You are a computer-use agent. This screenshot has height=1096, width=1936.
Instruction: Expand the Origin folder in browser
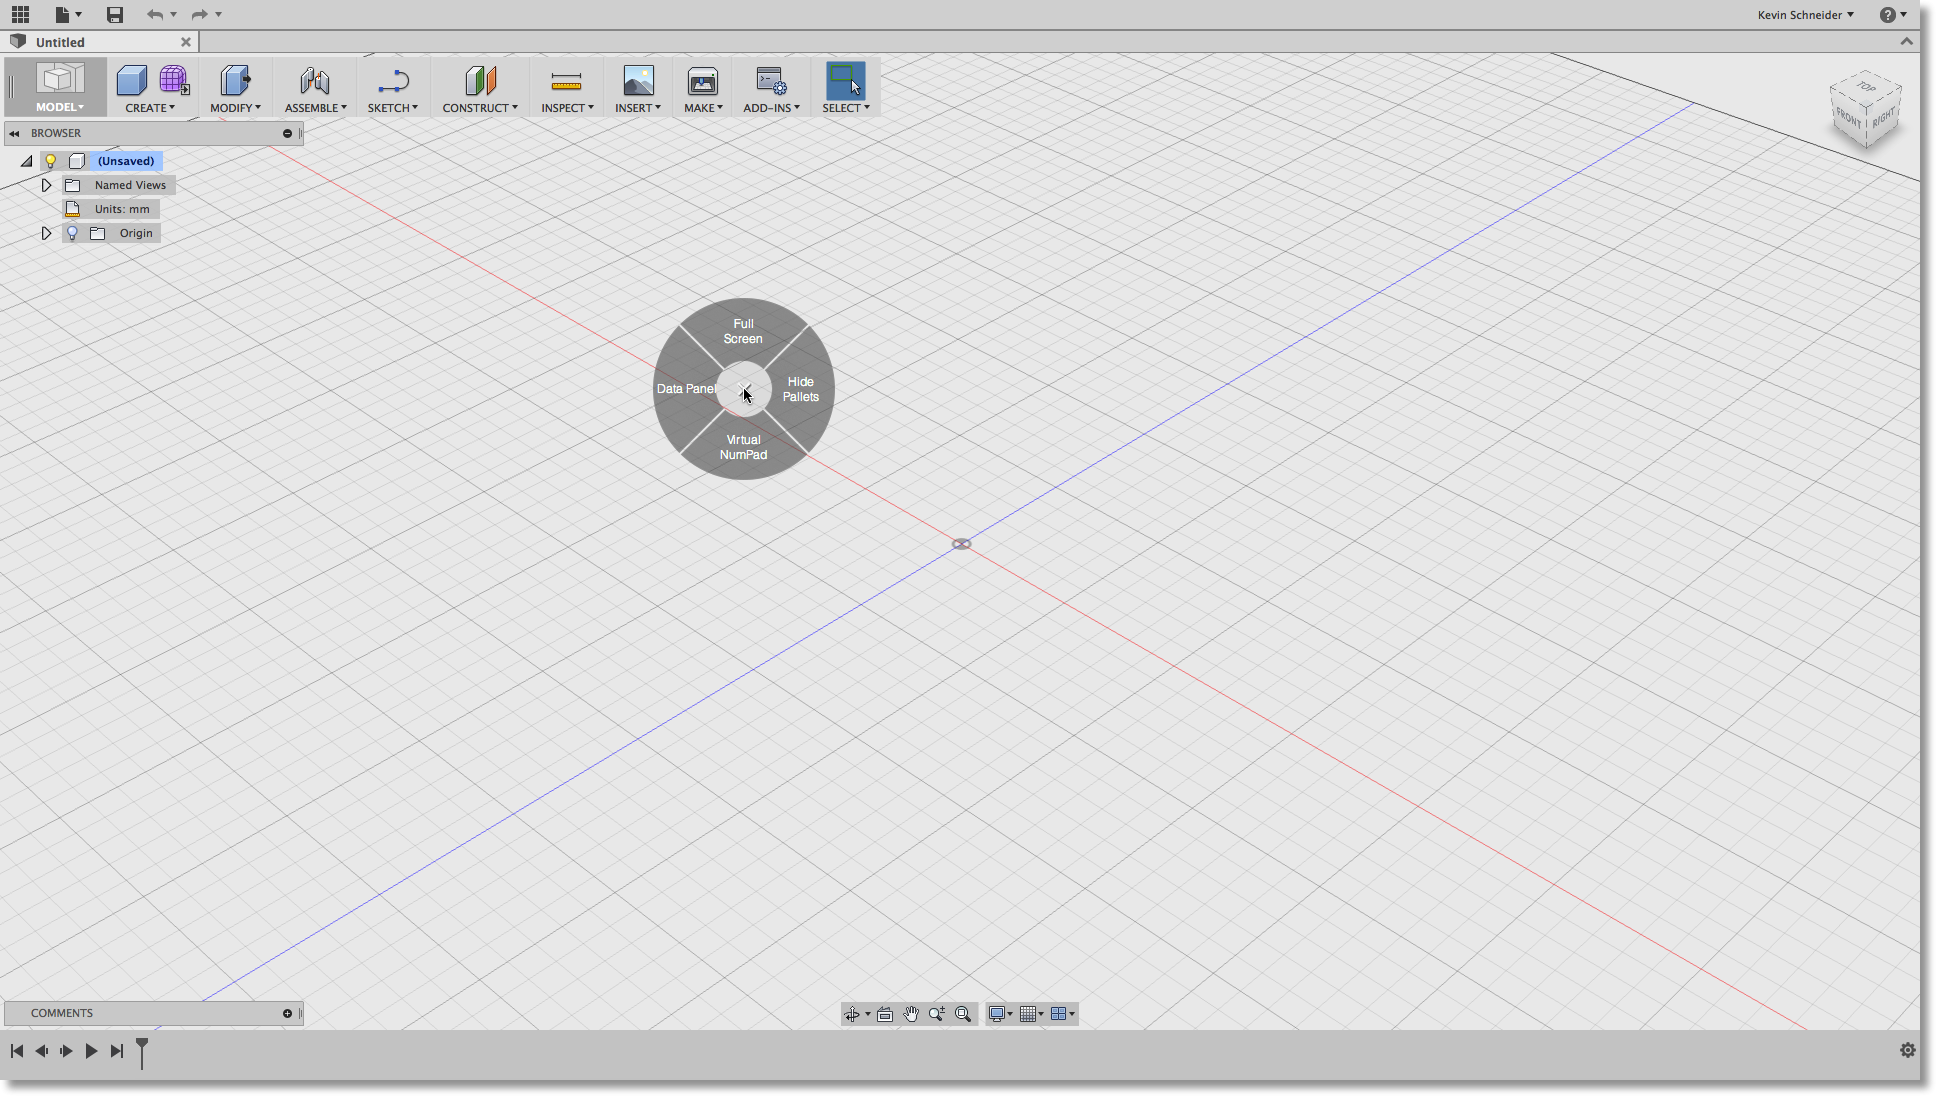(x=47, y=233)
